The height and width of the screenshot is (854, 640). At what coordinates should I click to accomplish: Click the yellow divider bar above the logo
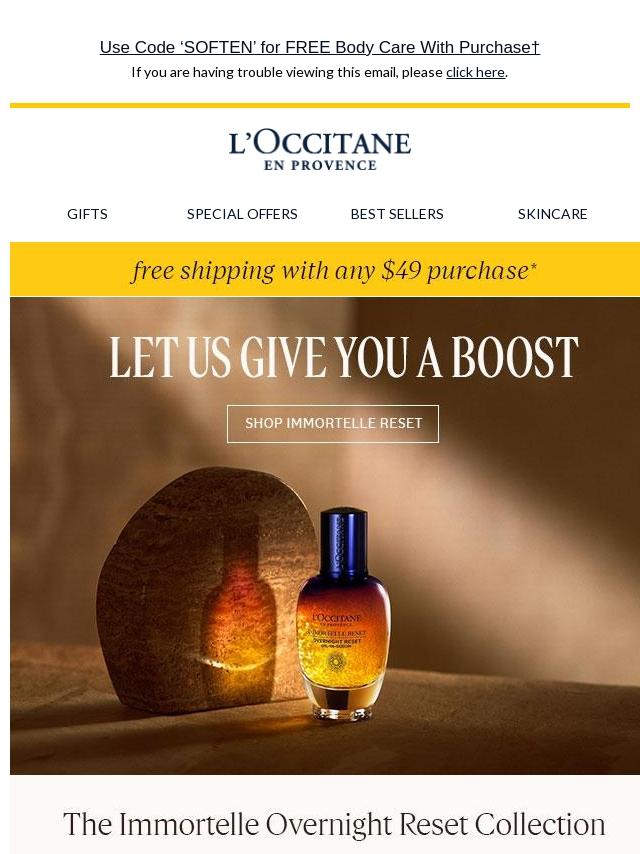[320, 105]
